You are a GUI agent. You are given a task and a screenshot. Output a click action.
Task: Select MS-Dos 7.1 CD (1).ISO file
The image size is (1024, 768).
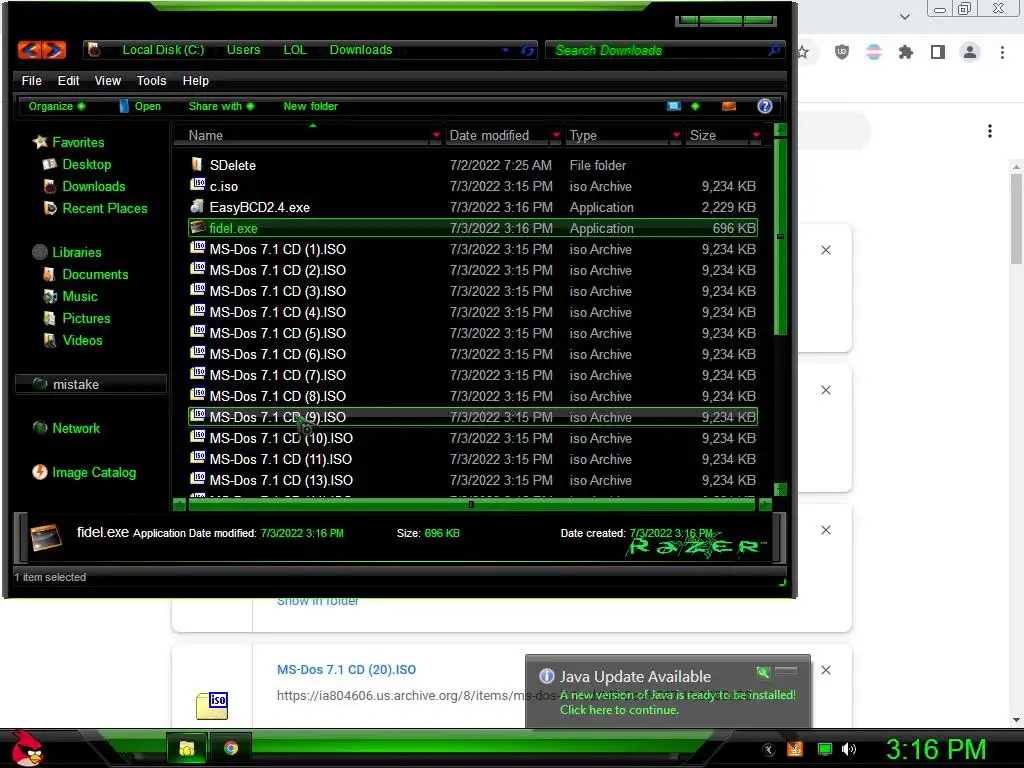click(x=278, y=249)
